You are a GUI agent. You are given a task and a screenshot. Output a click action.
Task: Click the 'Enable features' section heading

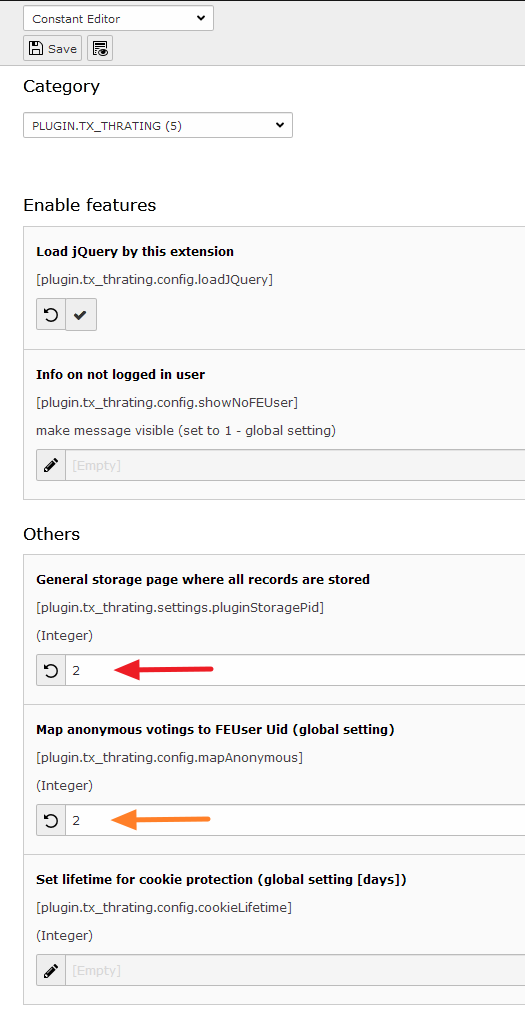pyautogui.click(x=90, y=205)
